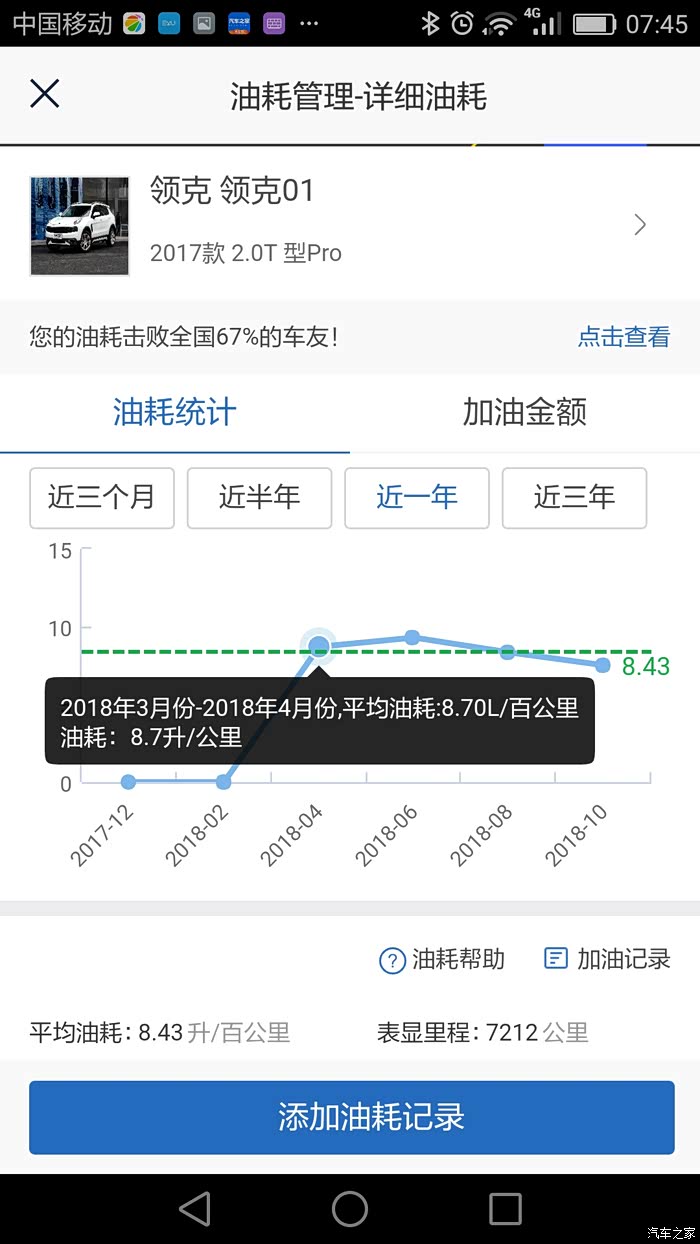
Task: Select the 2017-12 data point on chart
Action: (128, 782)
